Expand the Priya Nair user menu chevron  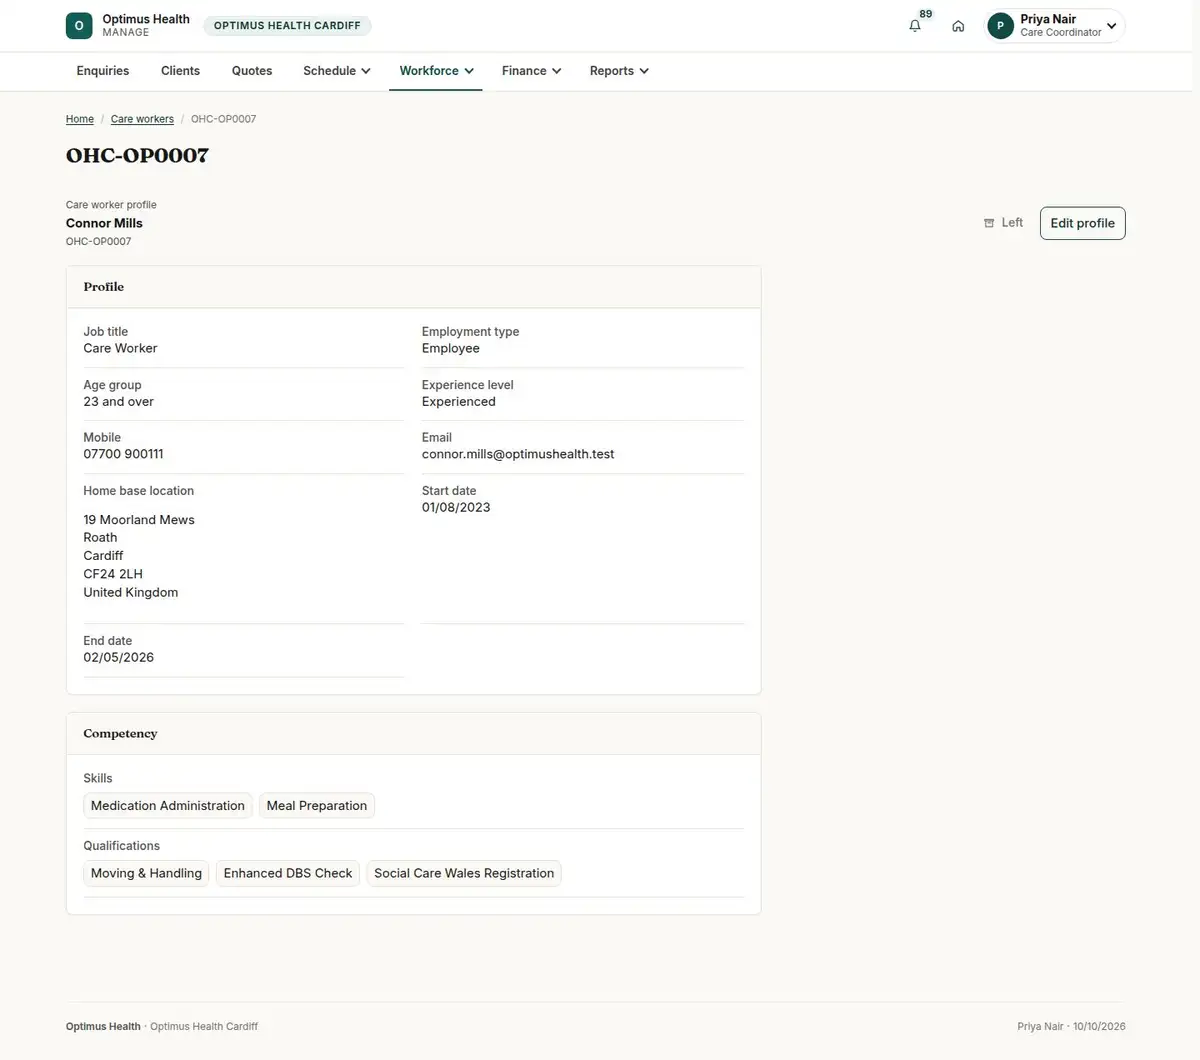coord(1111,26)
